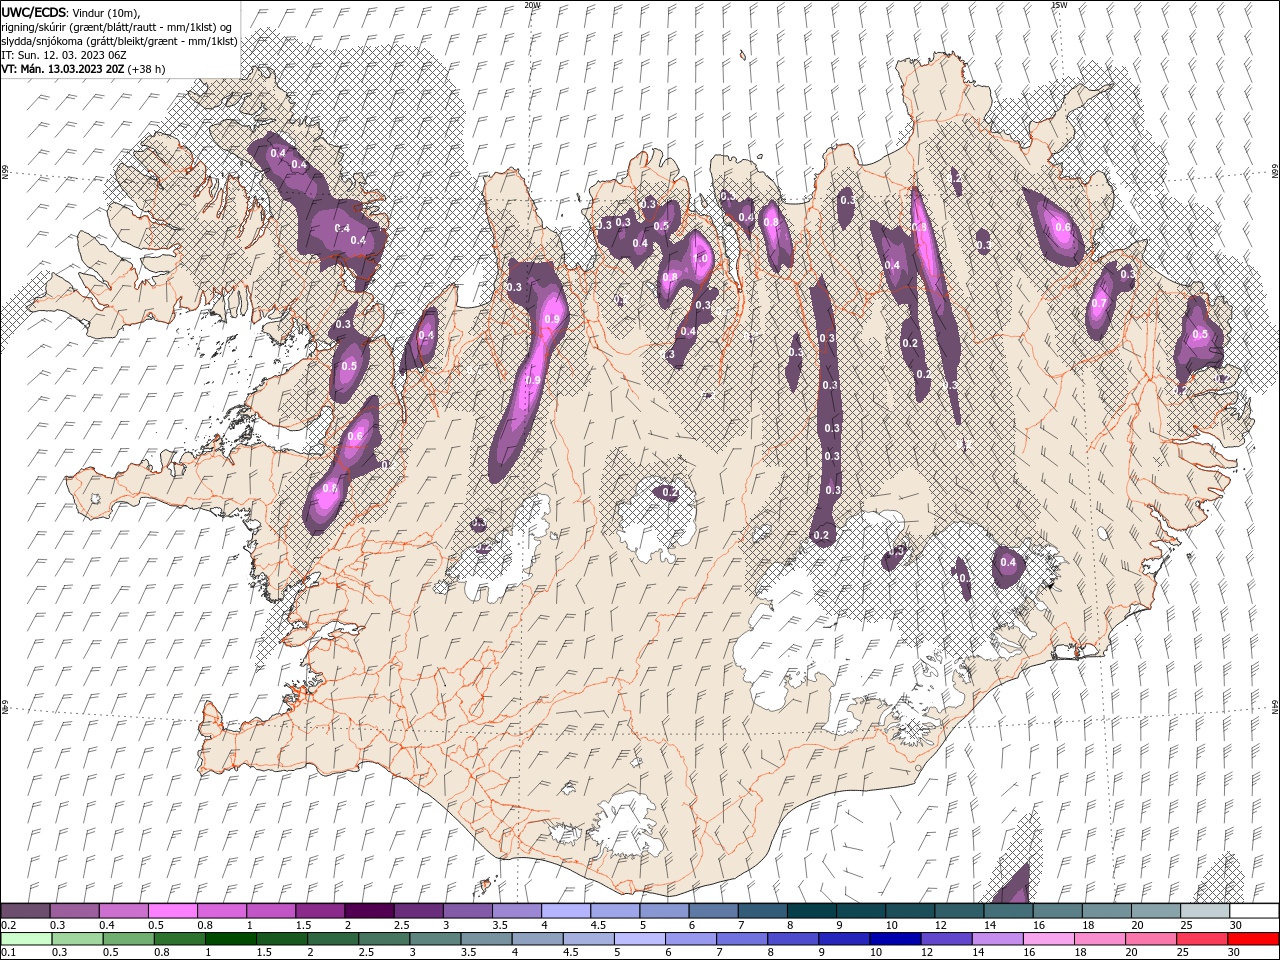Click the snow scale swatch for 0.2–0.3 mm
This screenshot has width=1280, height=960.
point(25,911)
